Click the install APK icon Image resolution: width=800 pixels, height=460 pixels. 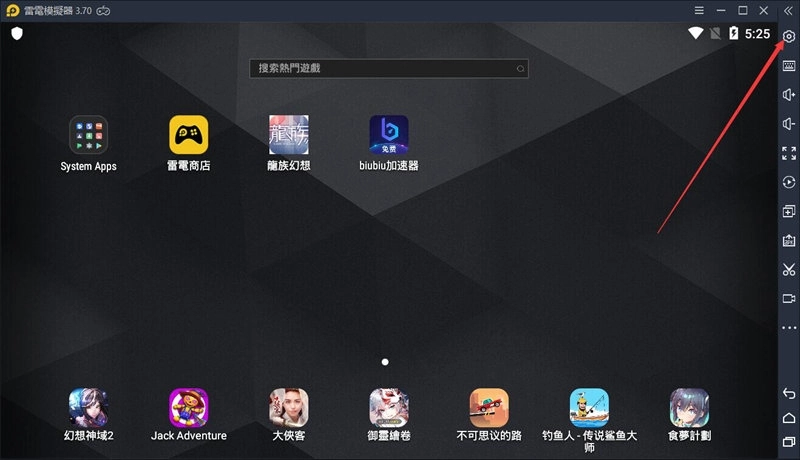[x=789, y=241]
